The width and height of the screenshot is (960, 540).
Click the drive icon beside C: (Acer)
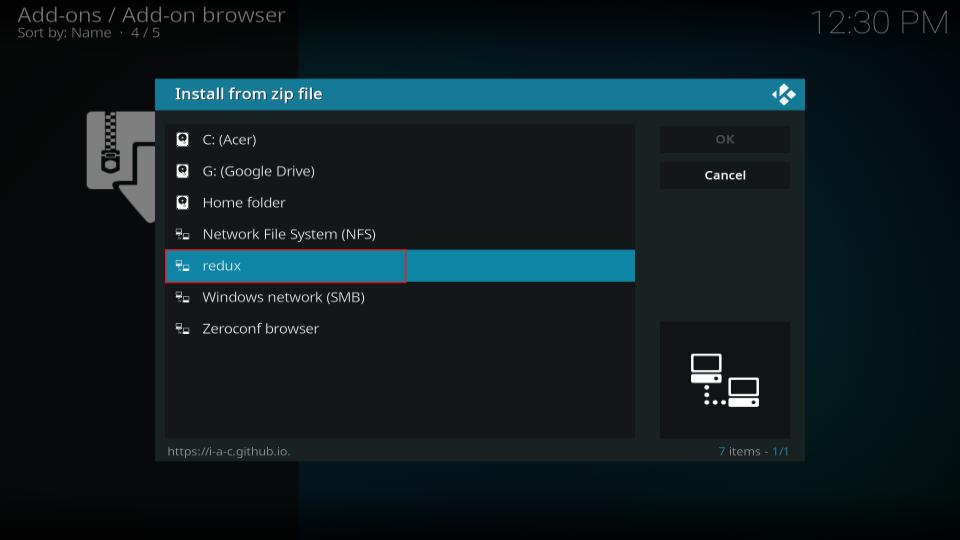[x=182, y=140]
